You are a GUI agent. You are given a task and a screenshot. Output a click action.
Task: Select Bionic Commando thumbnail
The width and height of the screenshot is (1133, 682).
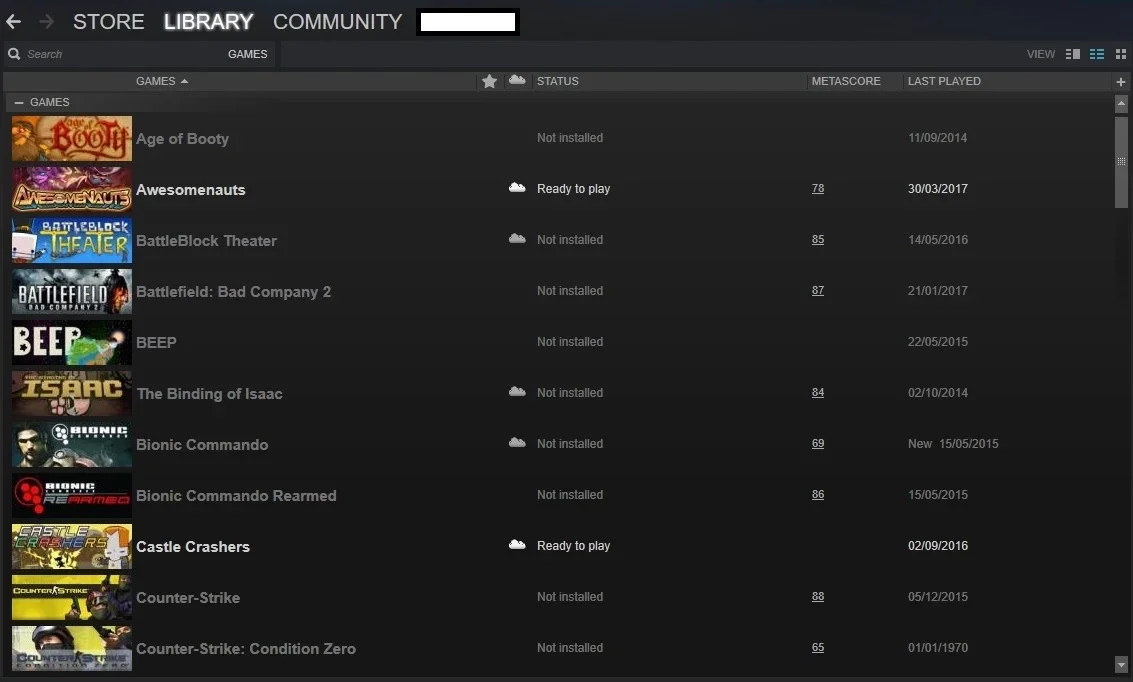pyautogui.click(x=72, y=445)
